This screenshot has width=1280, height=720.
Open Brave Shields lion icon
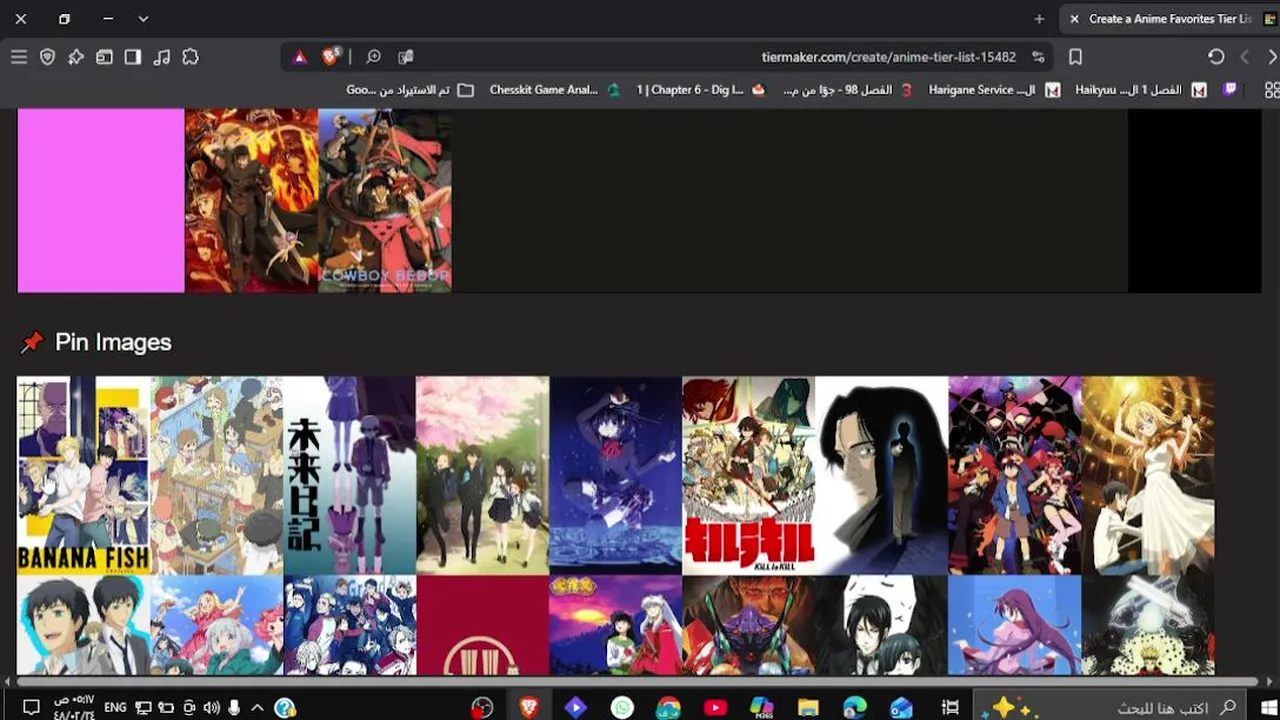[x=330, y=57]
